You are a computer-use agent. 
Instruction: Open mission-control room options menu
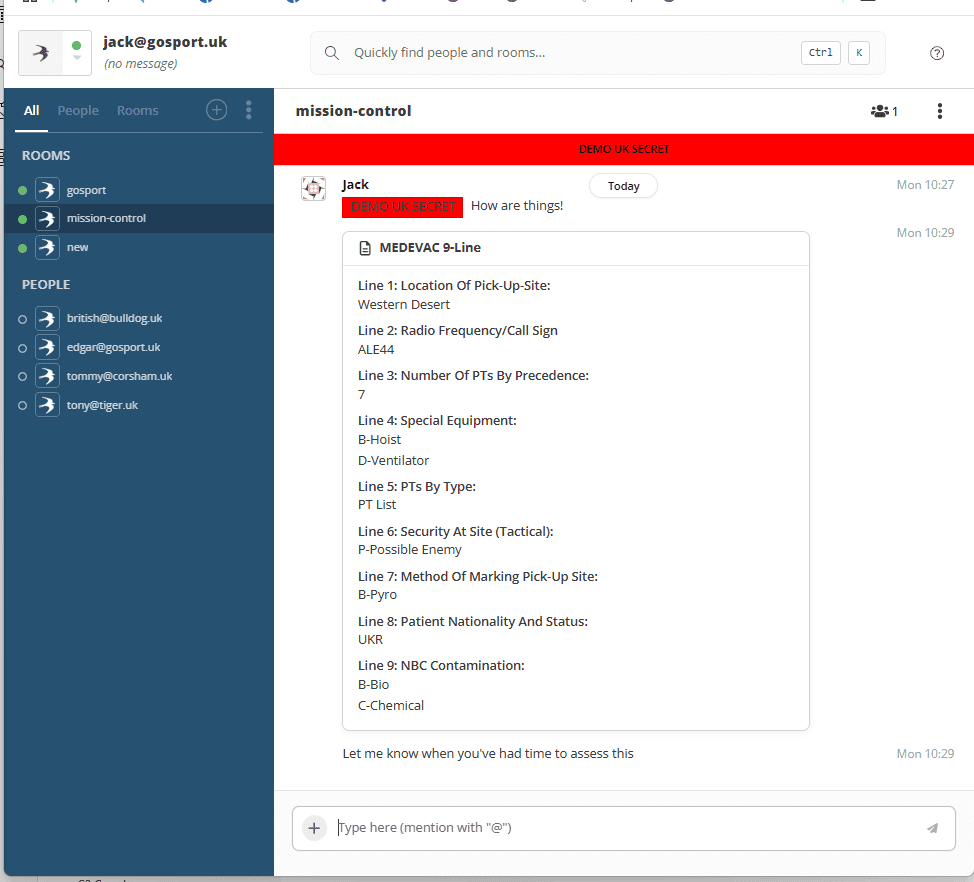939,111
